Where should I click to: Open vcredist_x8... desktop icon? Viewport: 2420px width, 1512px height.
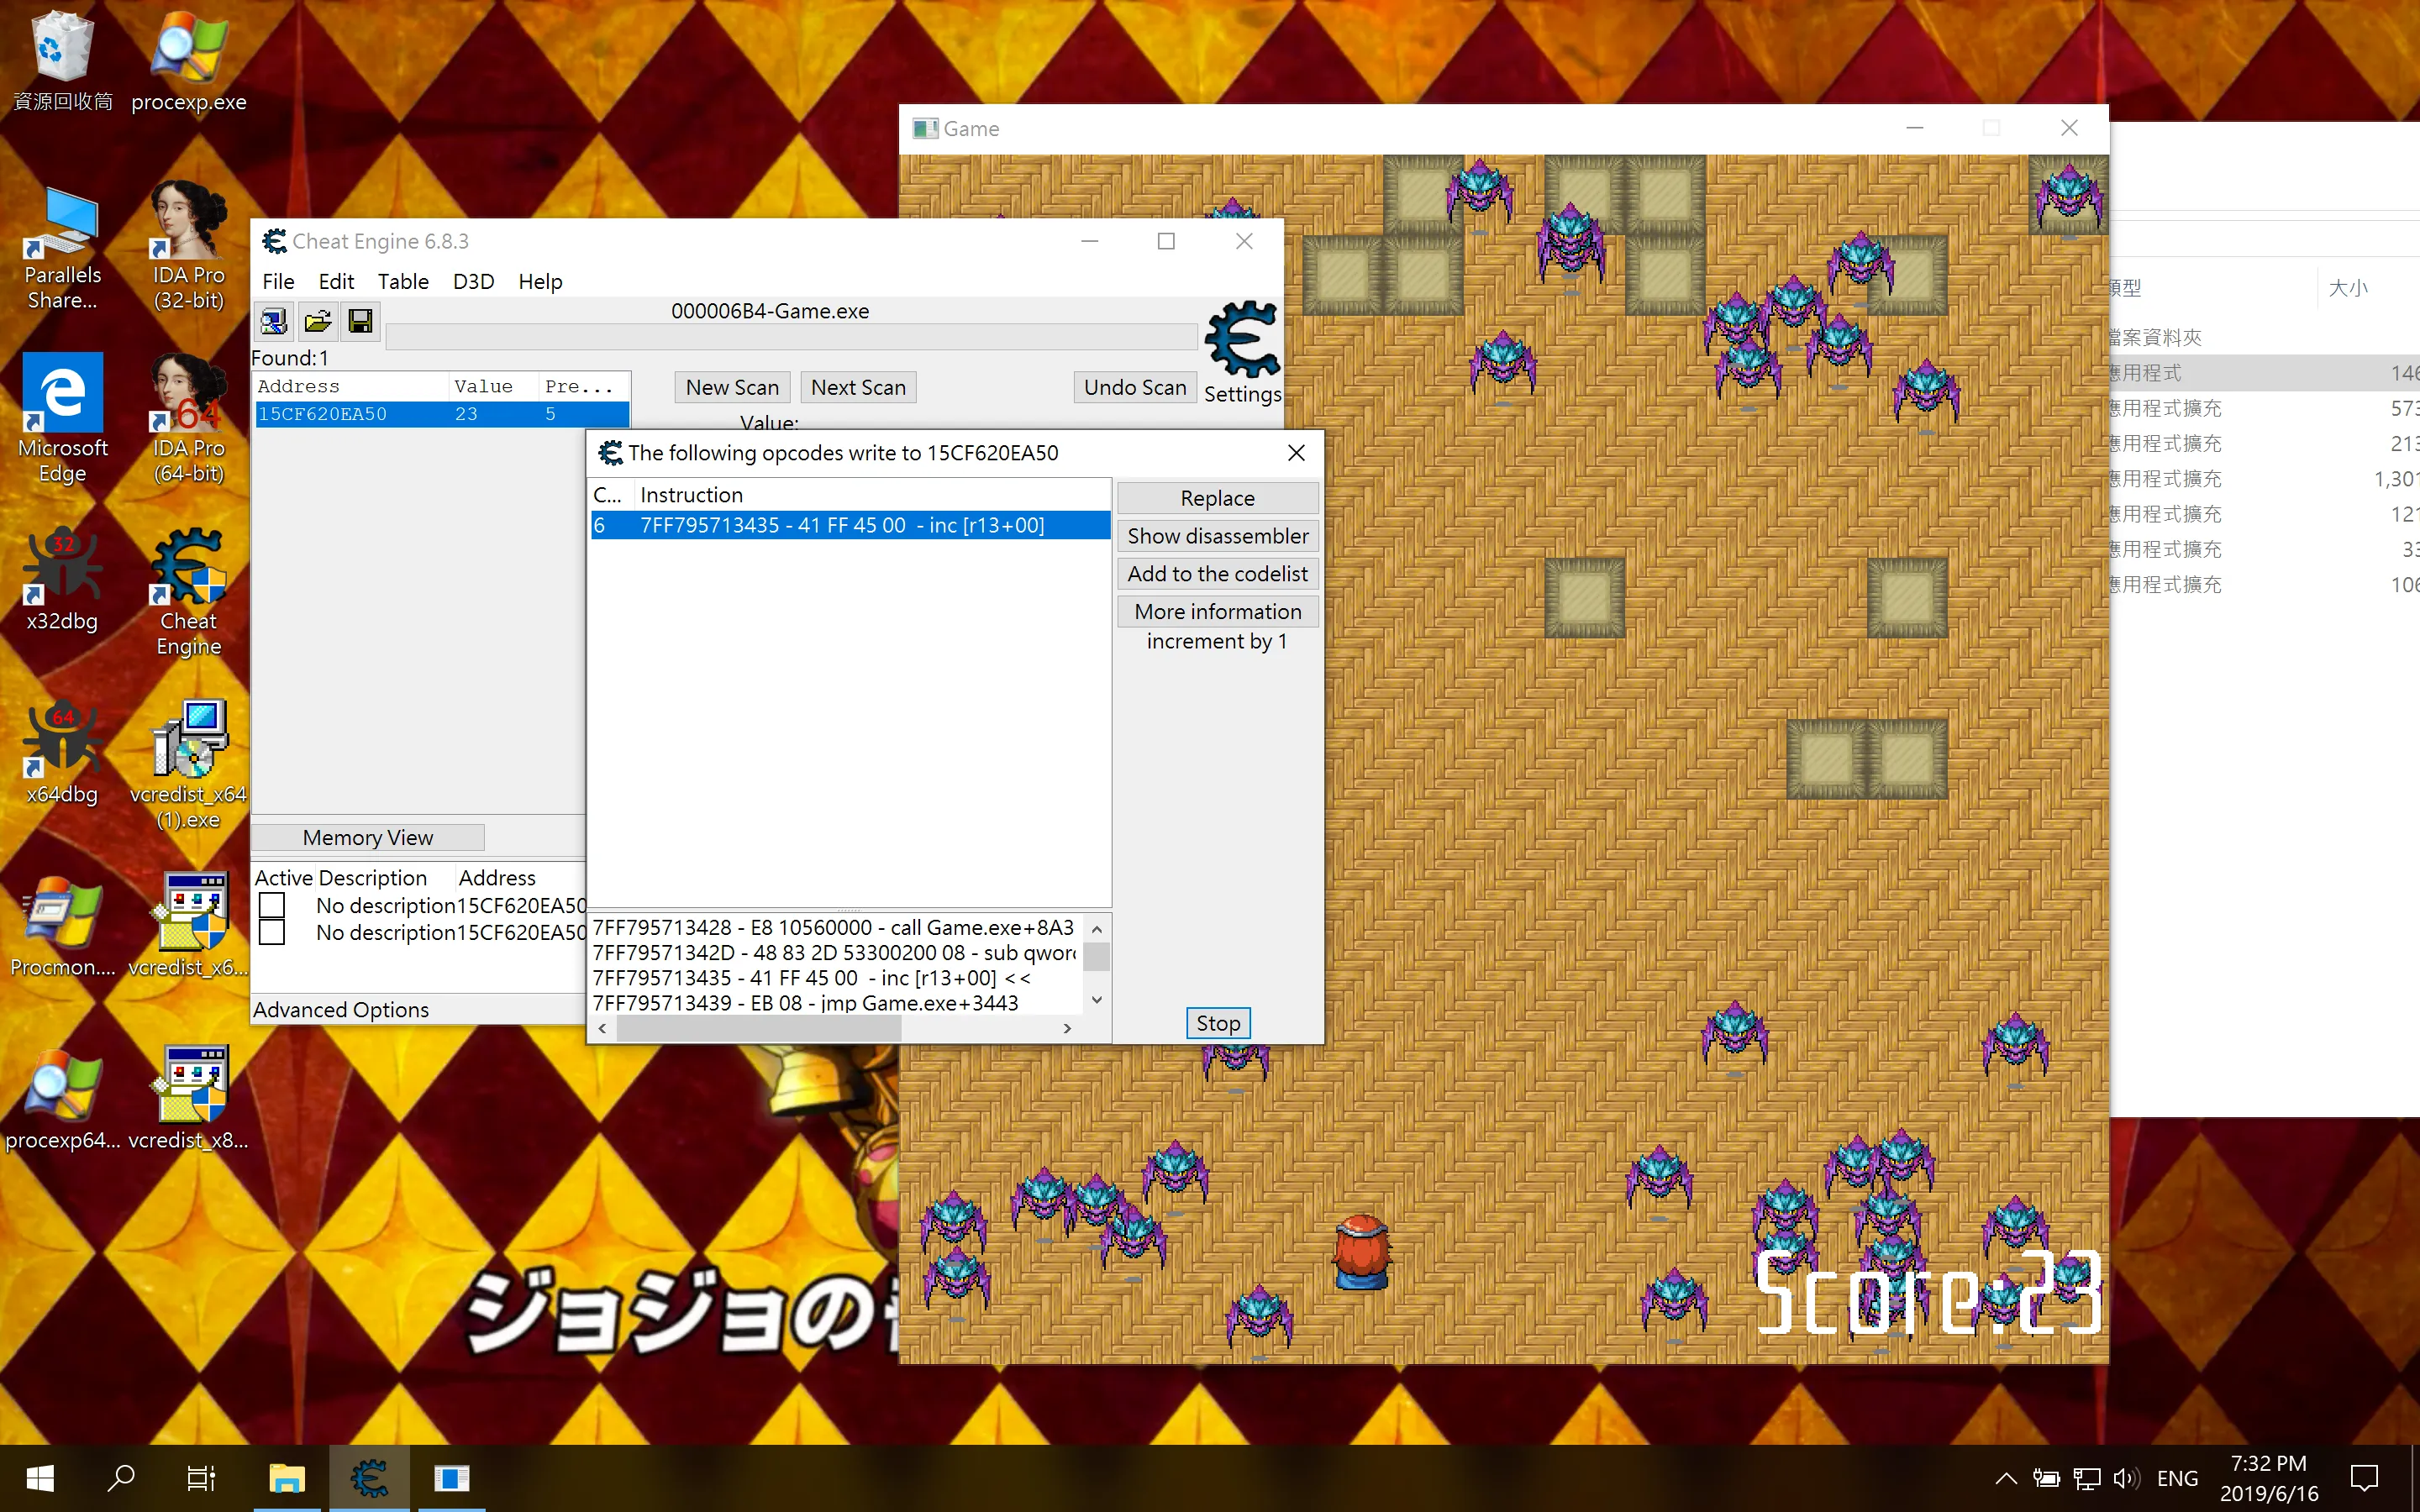[x=188, y=1099]
